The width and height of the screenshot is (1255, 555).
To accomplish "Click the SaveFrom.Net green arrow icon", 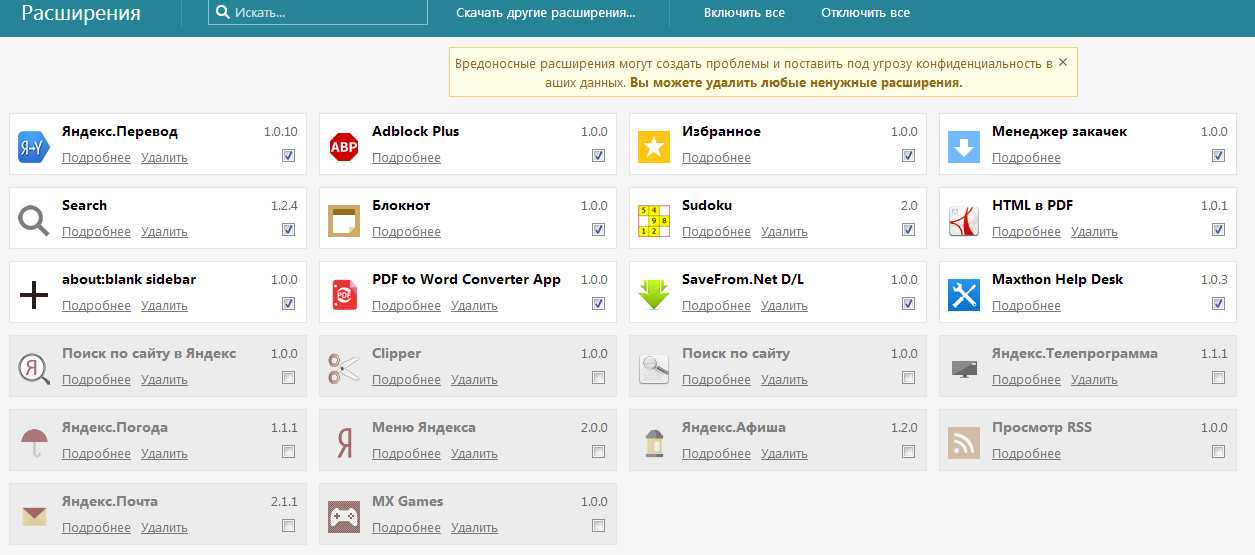I will click(654, 295).
